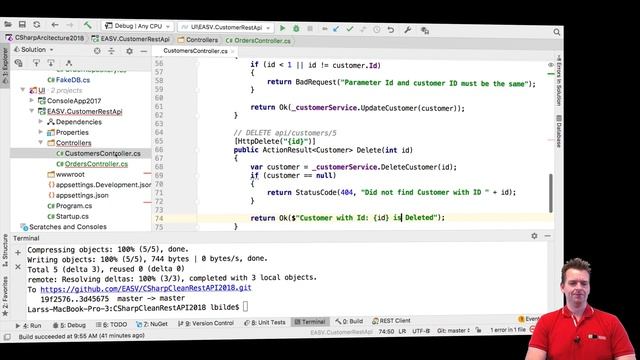Open settings with the wrench icon
The height and width of the screenshot is (360, 640).
407,30
